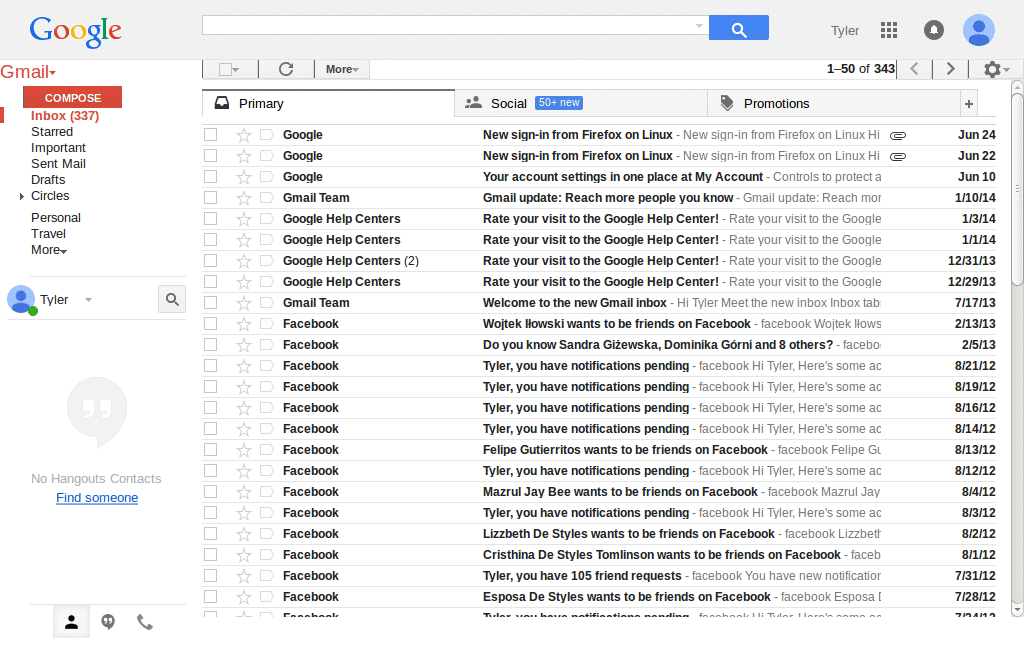Check the Jun 24 Google email checkbox
The image size is (1024, 645).
[x=210, y=134]
